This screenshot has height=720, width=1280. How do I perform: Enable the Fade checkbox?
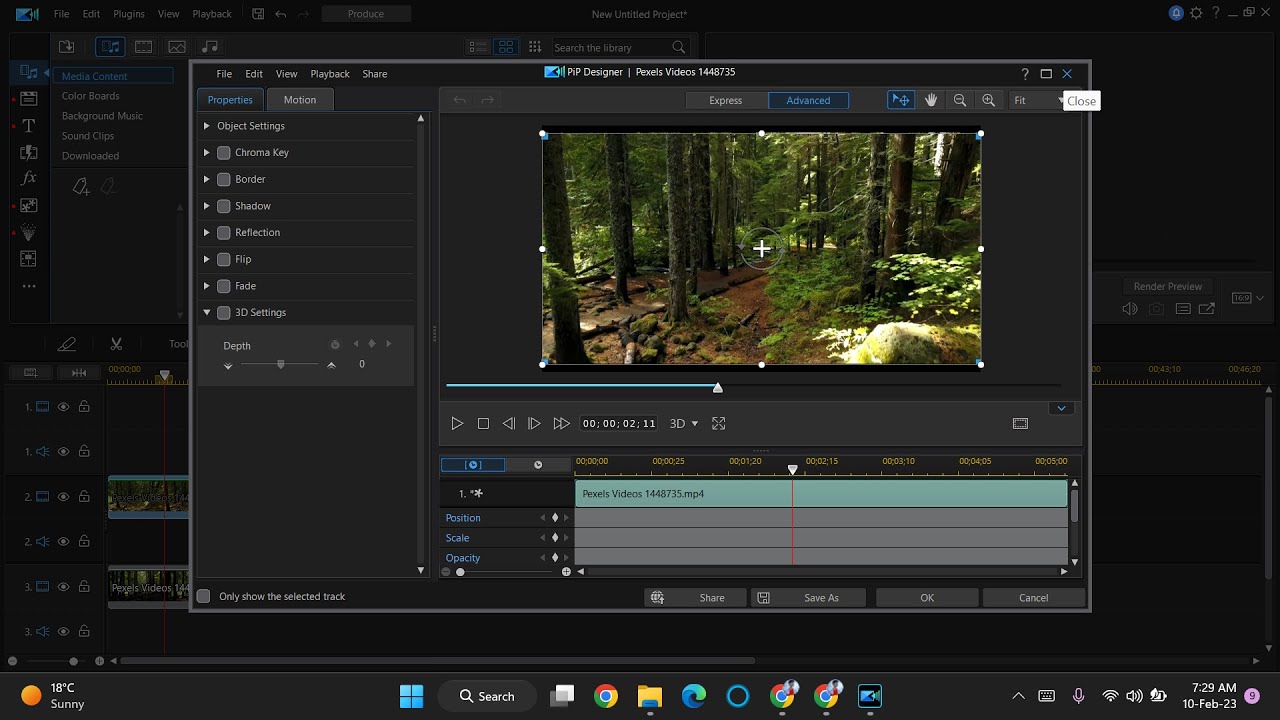224,286
